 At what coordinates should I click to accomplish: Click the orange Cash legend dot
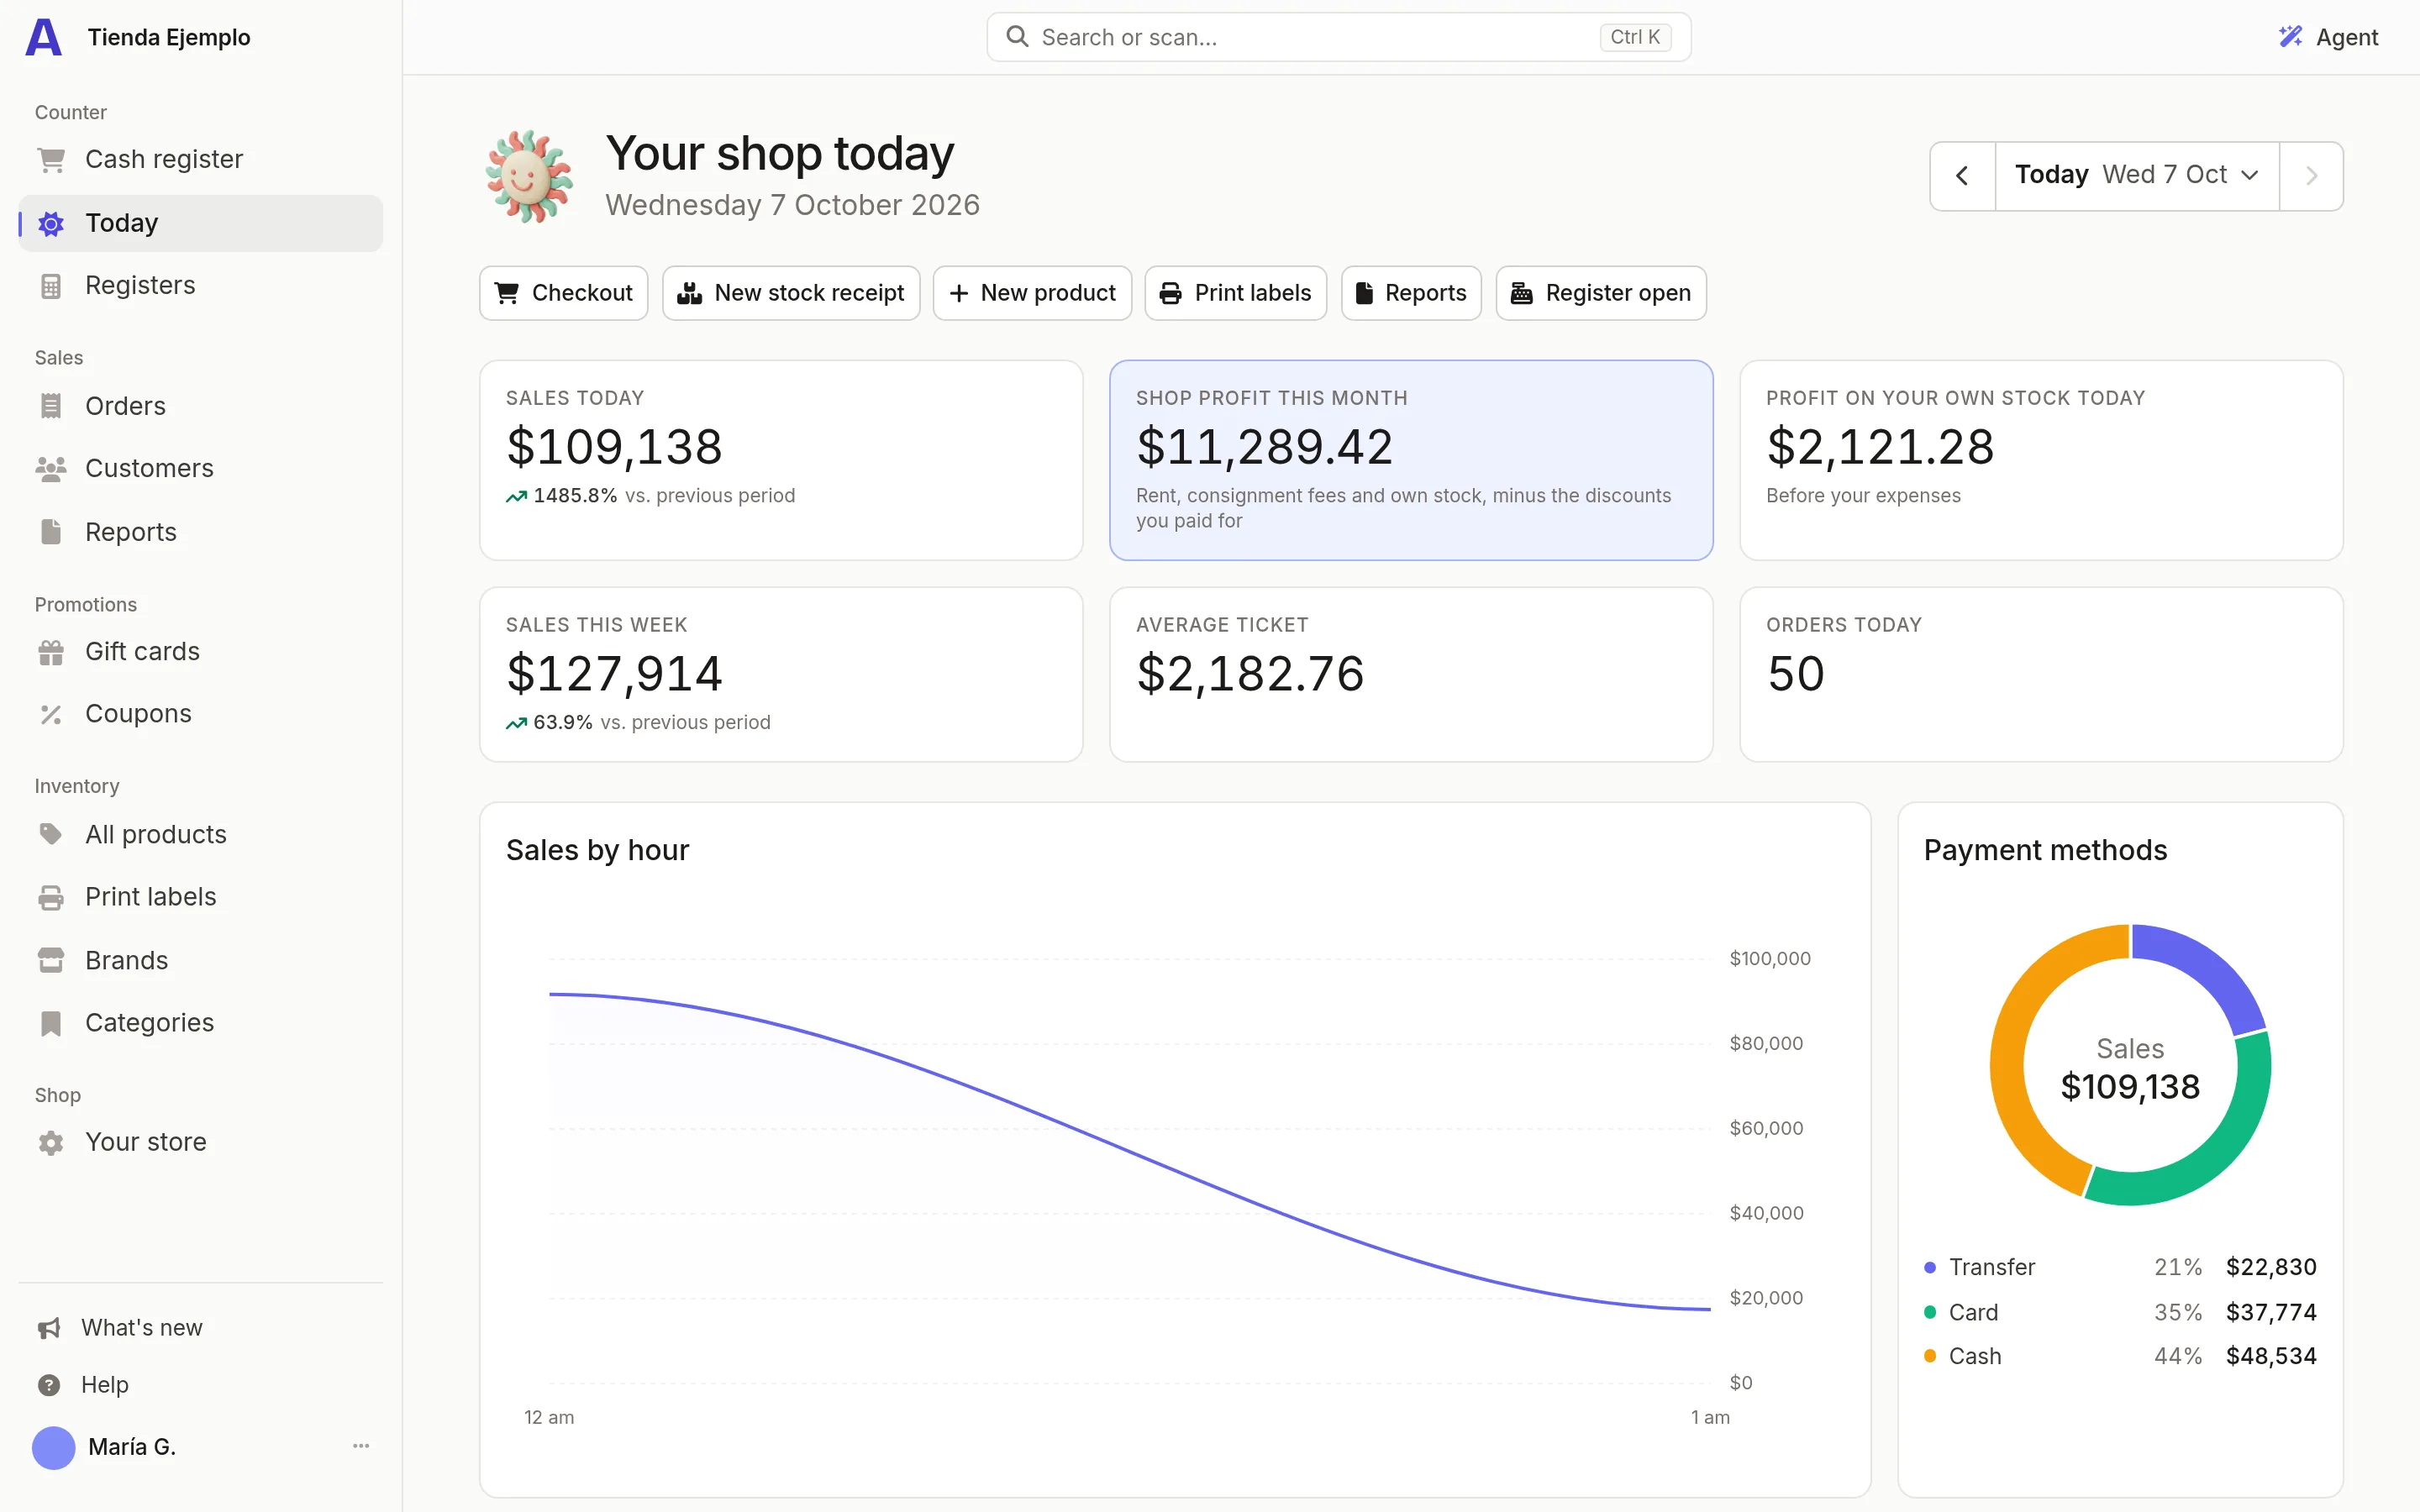click(x=1930, y=1357)
